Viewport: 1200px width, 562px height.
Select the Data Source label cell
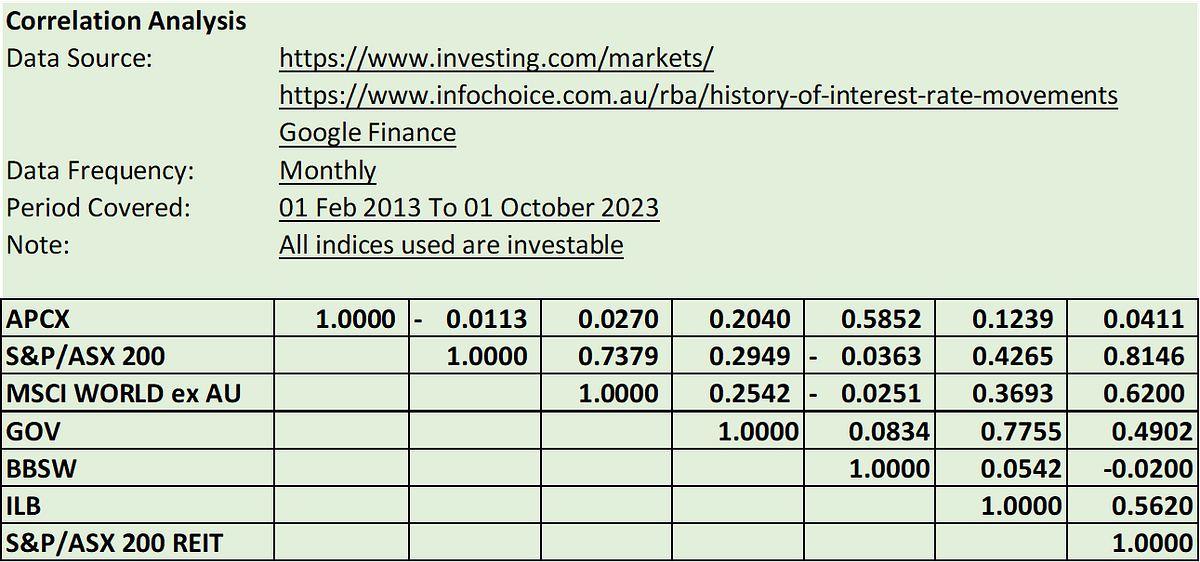coord(80,58)
